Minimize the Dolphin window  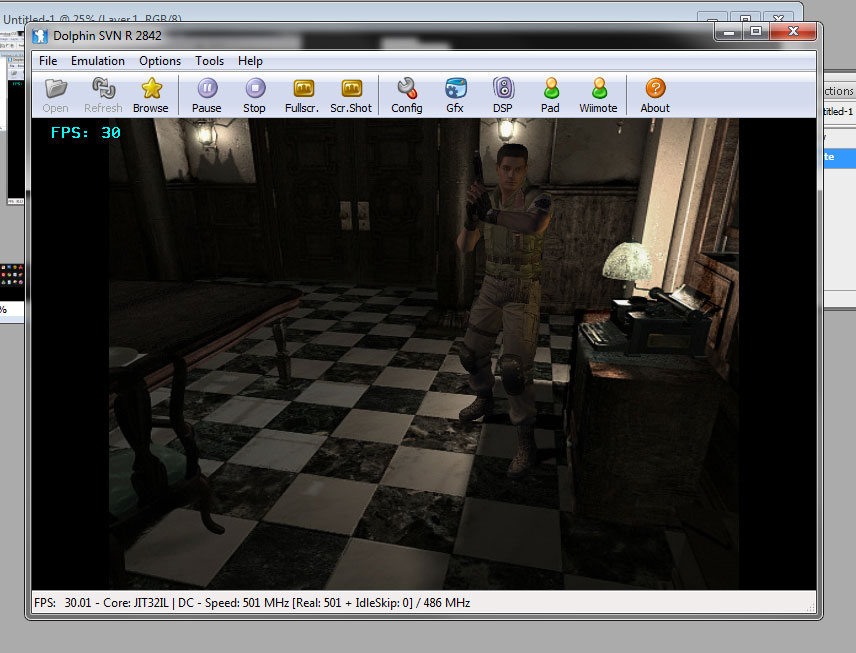(728, 32)
